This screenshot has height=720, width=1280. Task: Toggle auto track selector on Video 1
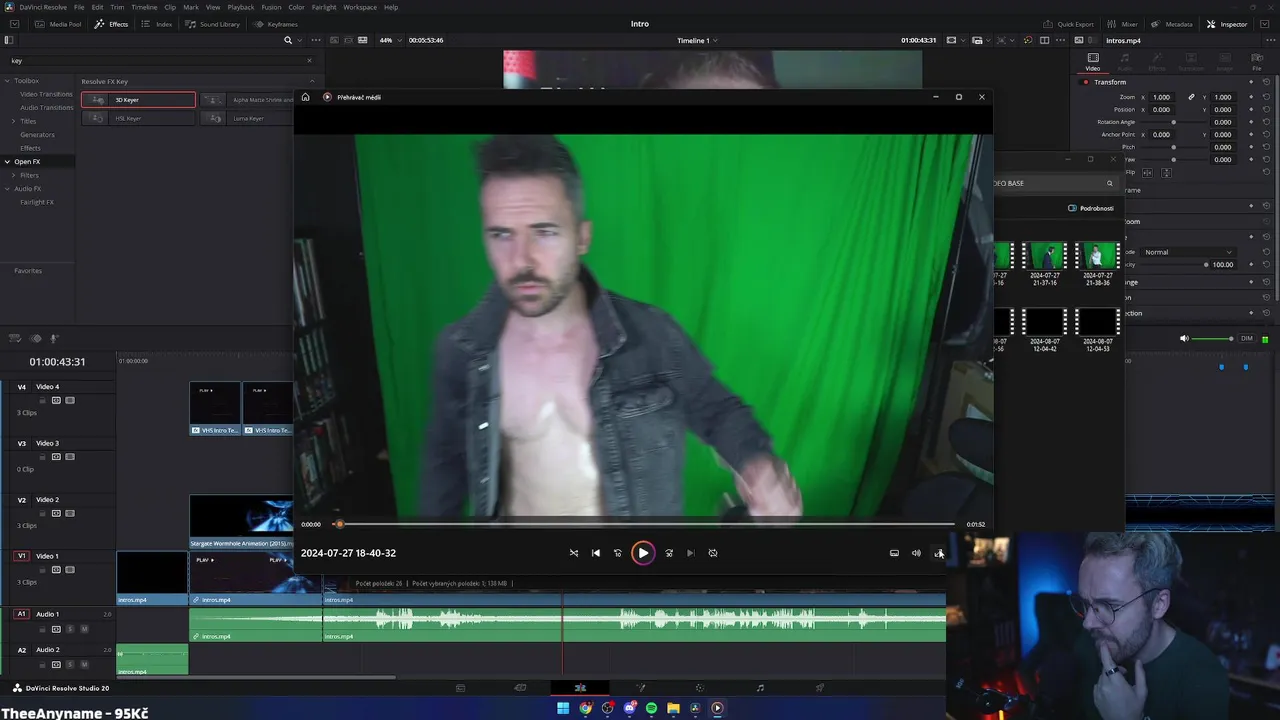tap(56, 570)
